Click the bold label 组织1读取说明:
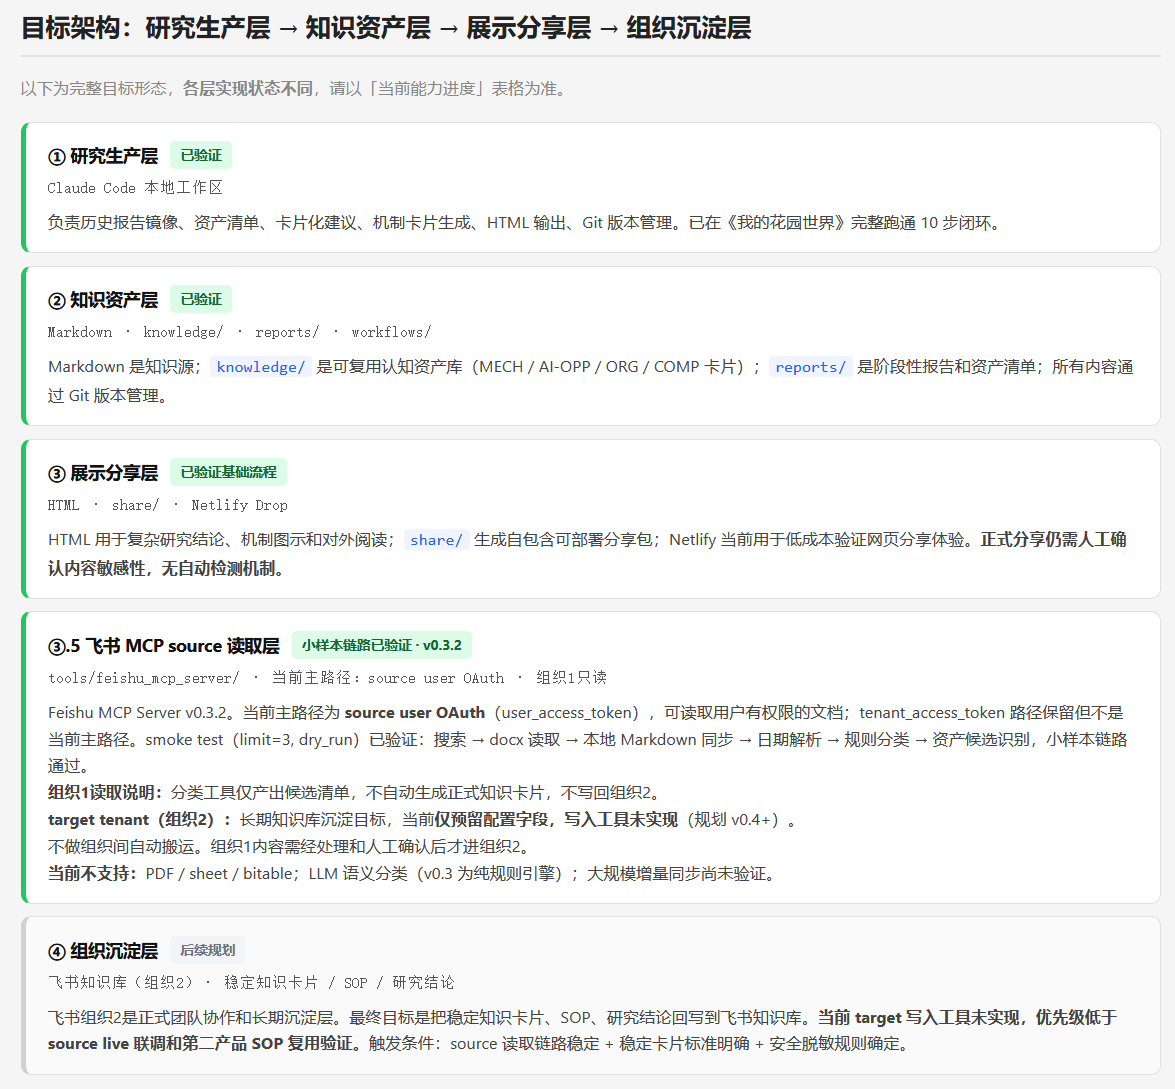This screenshot has width=1175, height=1089. point(106,792)
